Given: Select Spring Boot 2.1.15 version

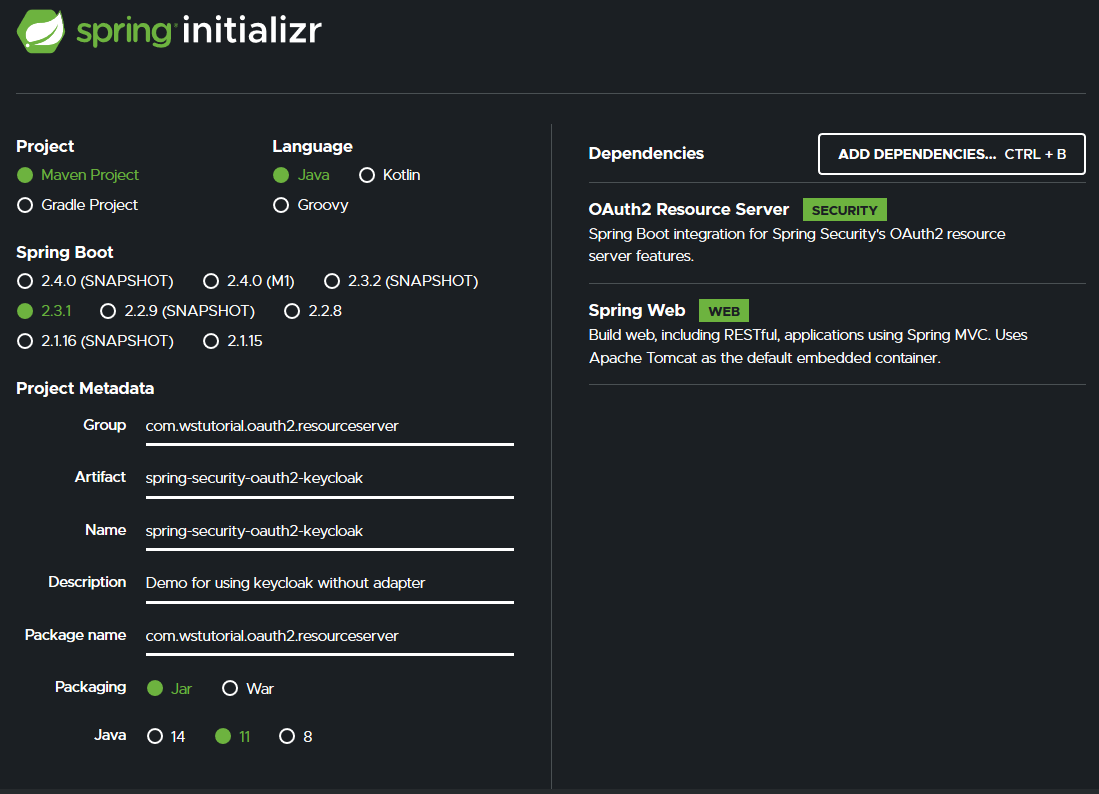Looking at the screenshot, I should click(211, 341).
